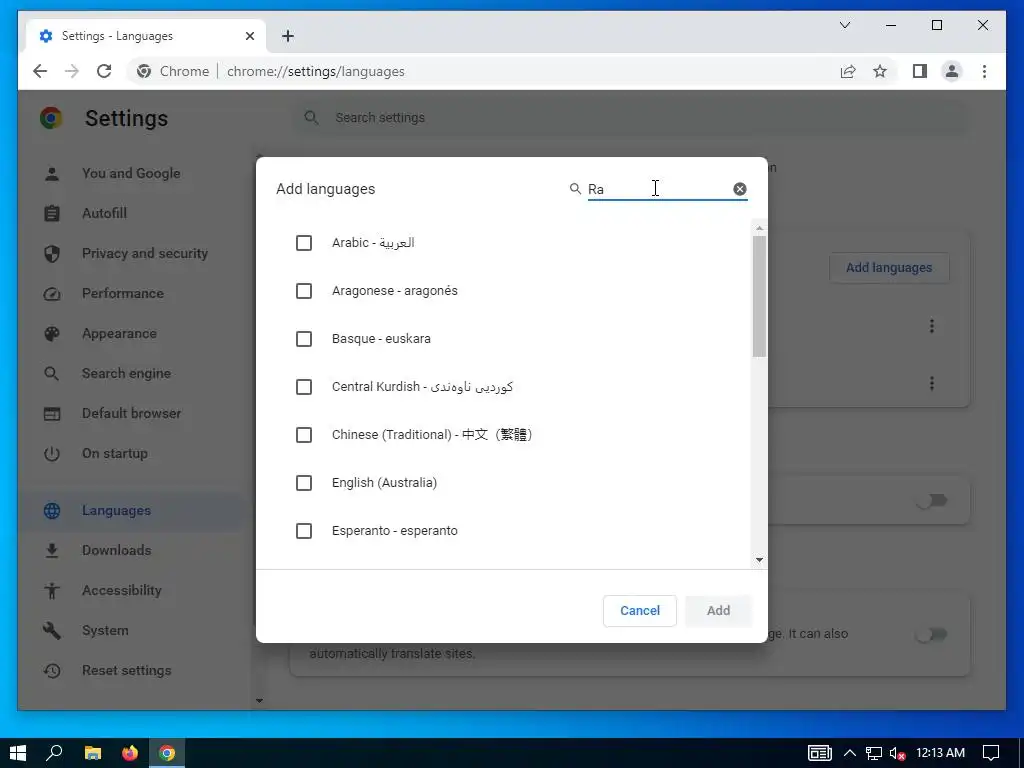Share this page icon in address bar
The height and width of the screenshot is (768, 1024).
(x=848, y=71)
